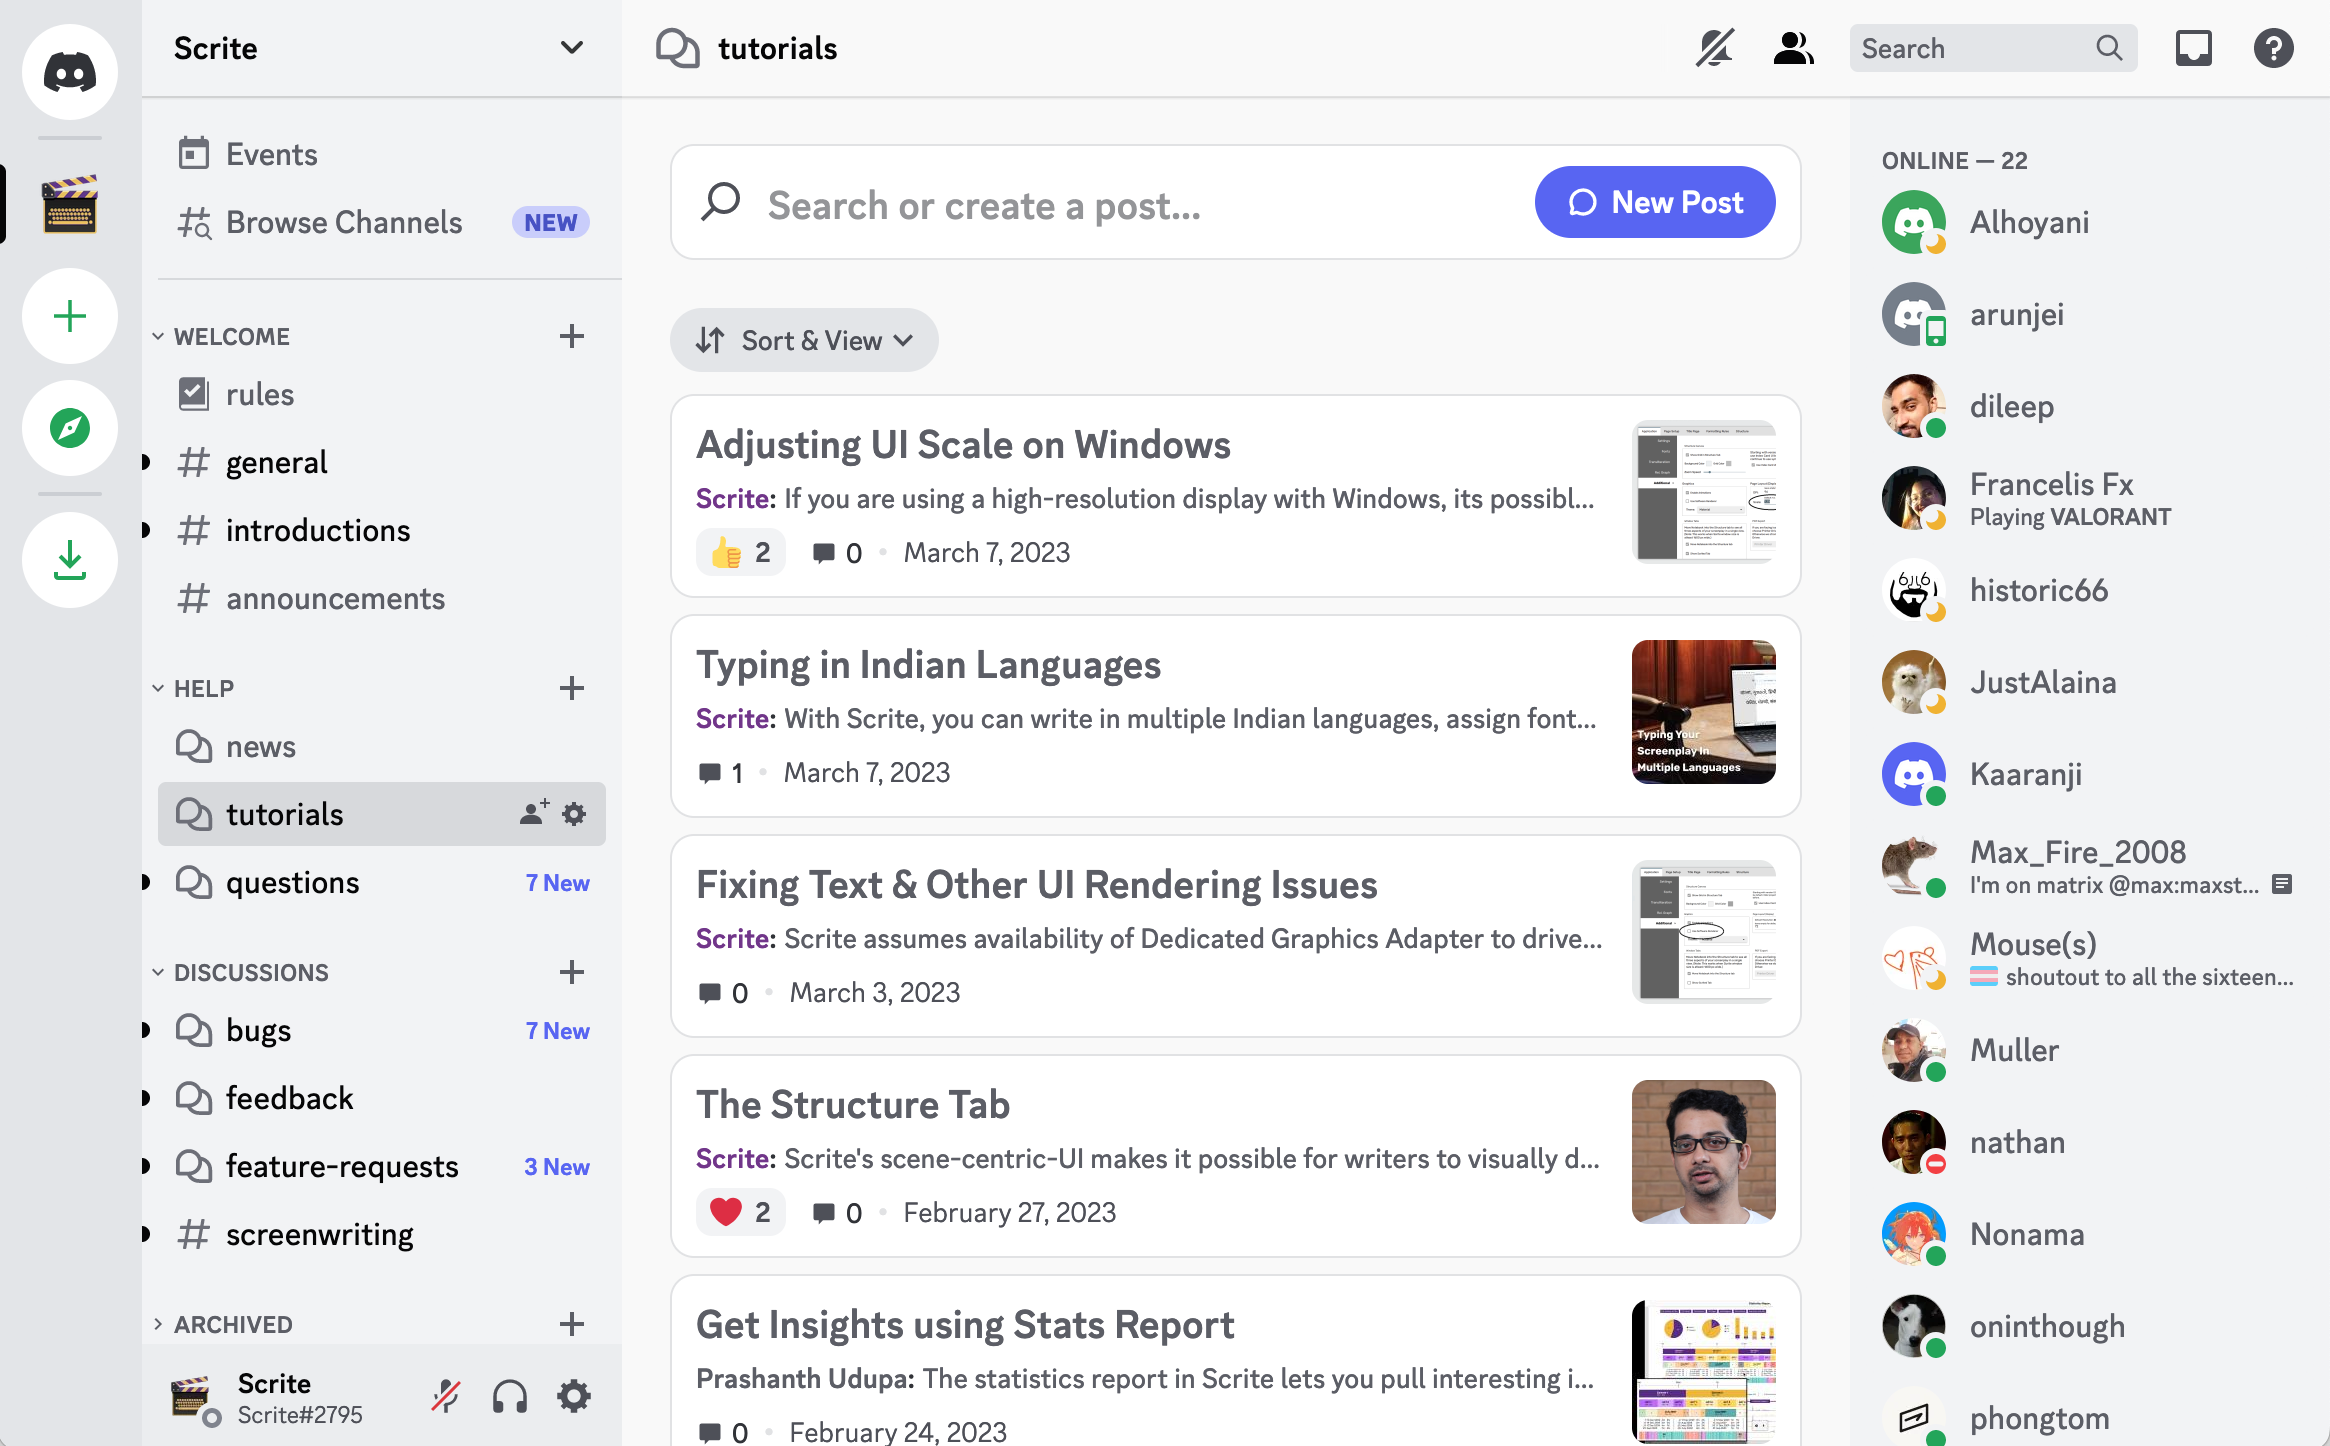Click NEW badge beside Browse Channels
This screenshot has height=1446, width=2330.
[551, 222]
